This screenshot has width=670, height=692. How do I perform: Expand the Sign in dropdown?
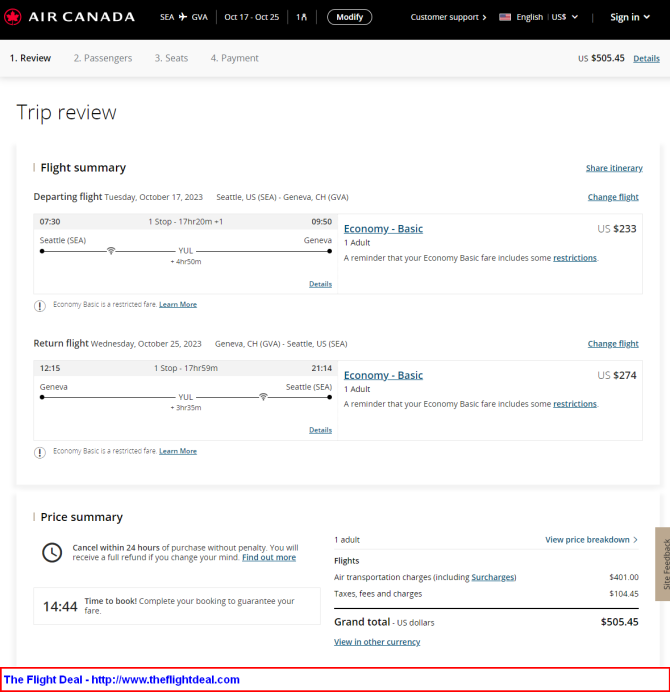tap(630, 17)
